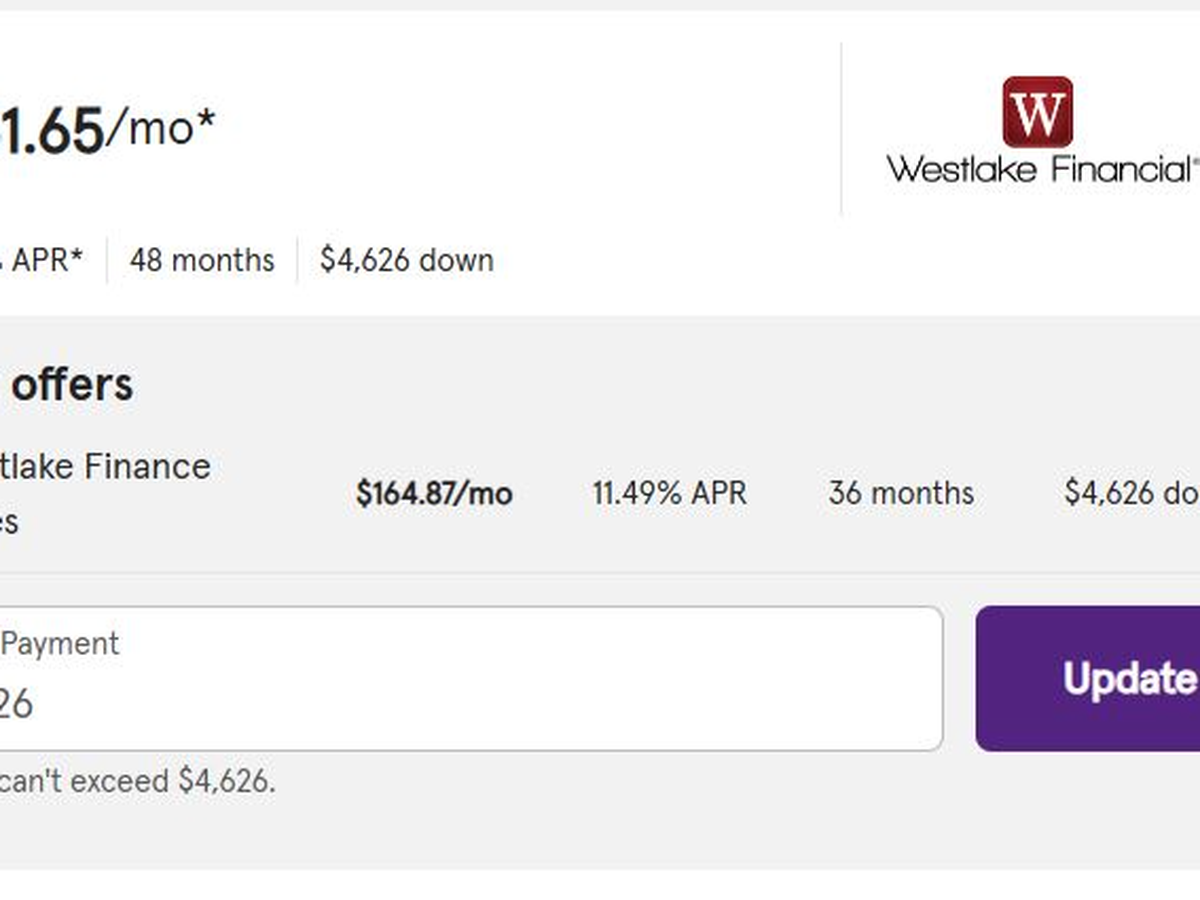The height and width of the screenshot is (900, 1200).
Task: Click the vertical divider left of logo
Action: pyautogui.click(x=841, y=129)
